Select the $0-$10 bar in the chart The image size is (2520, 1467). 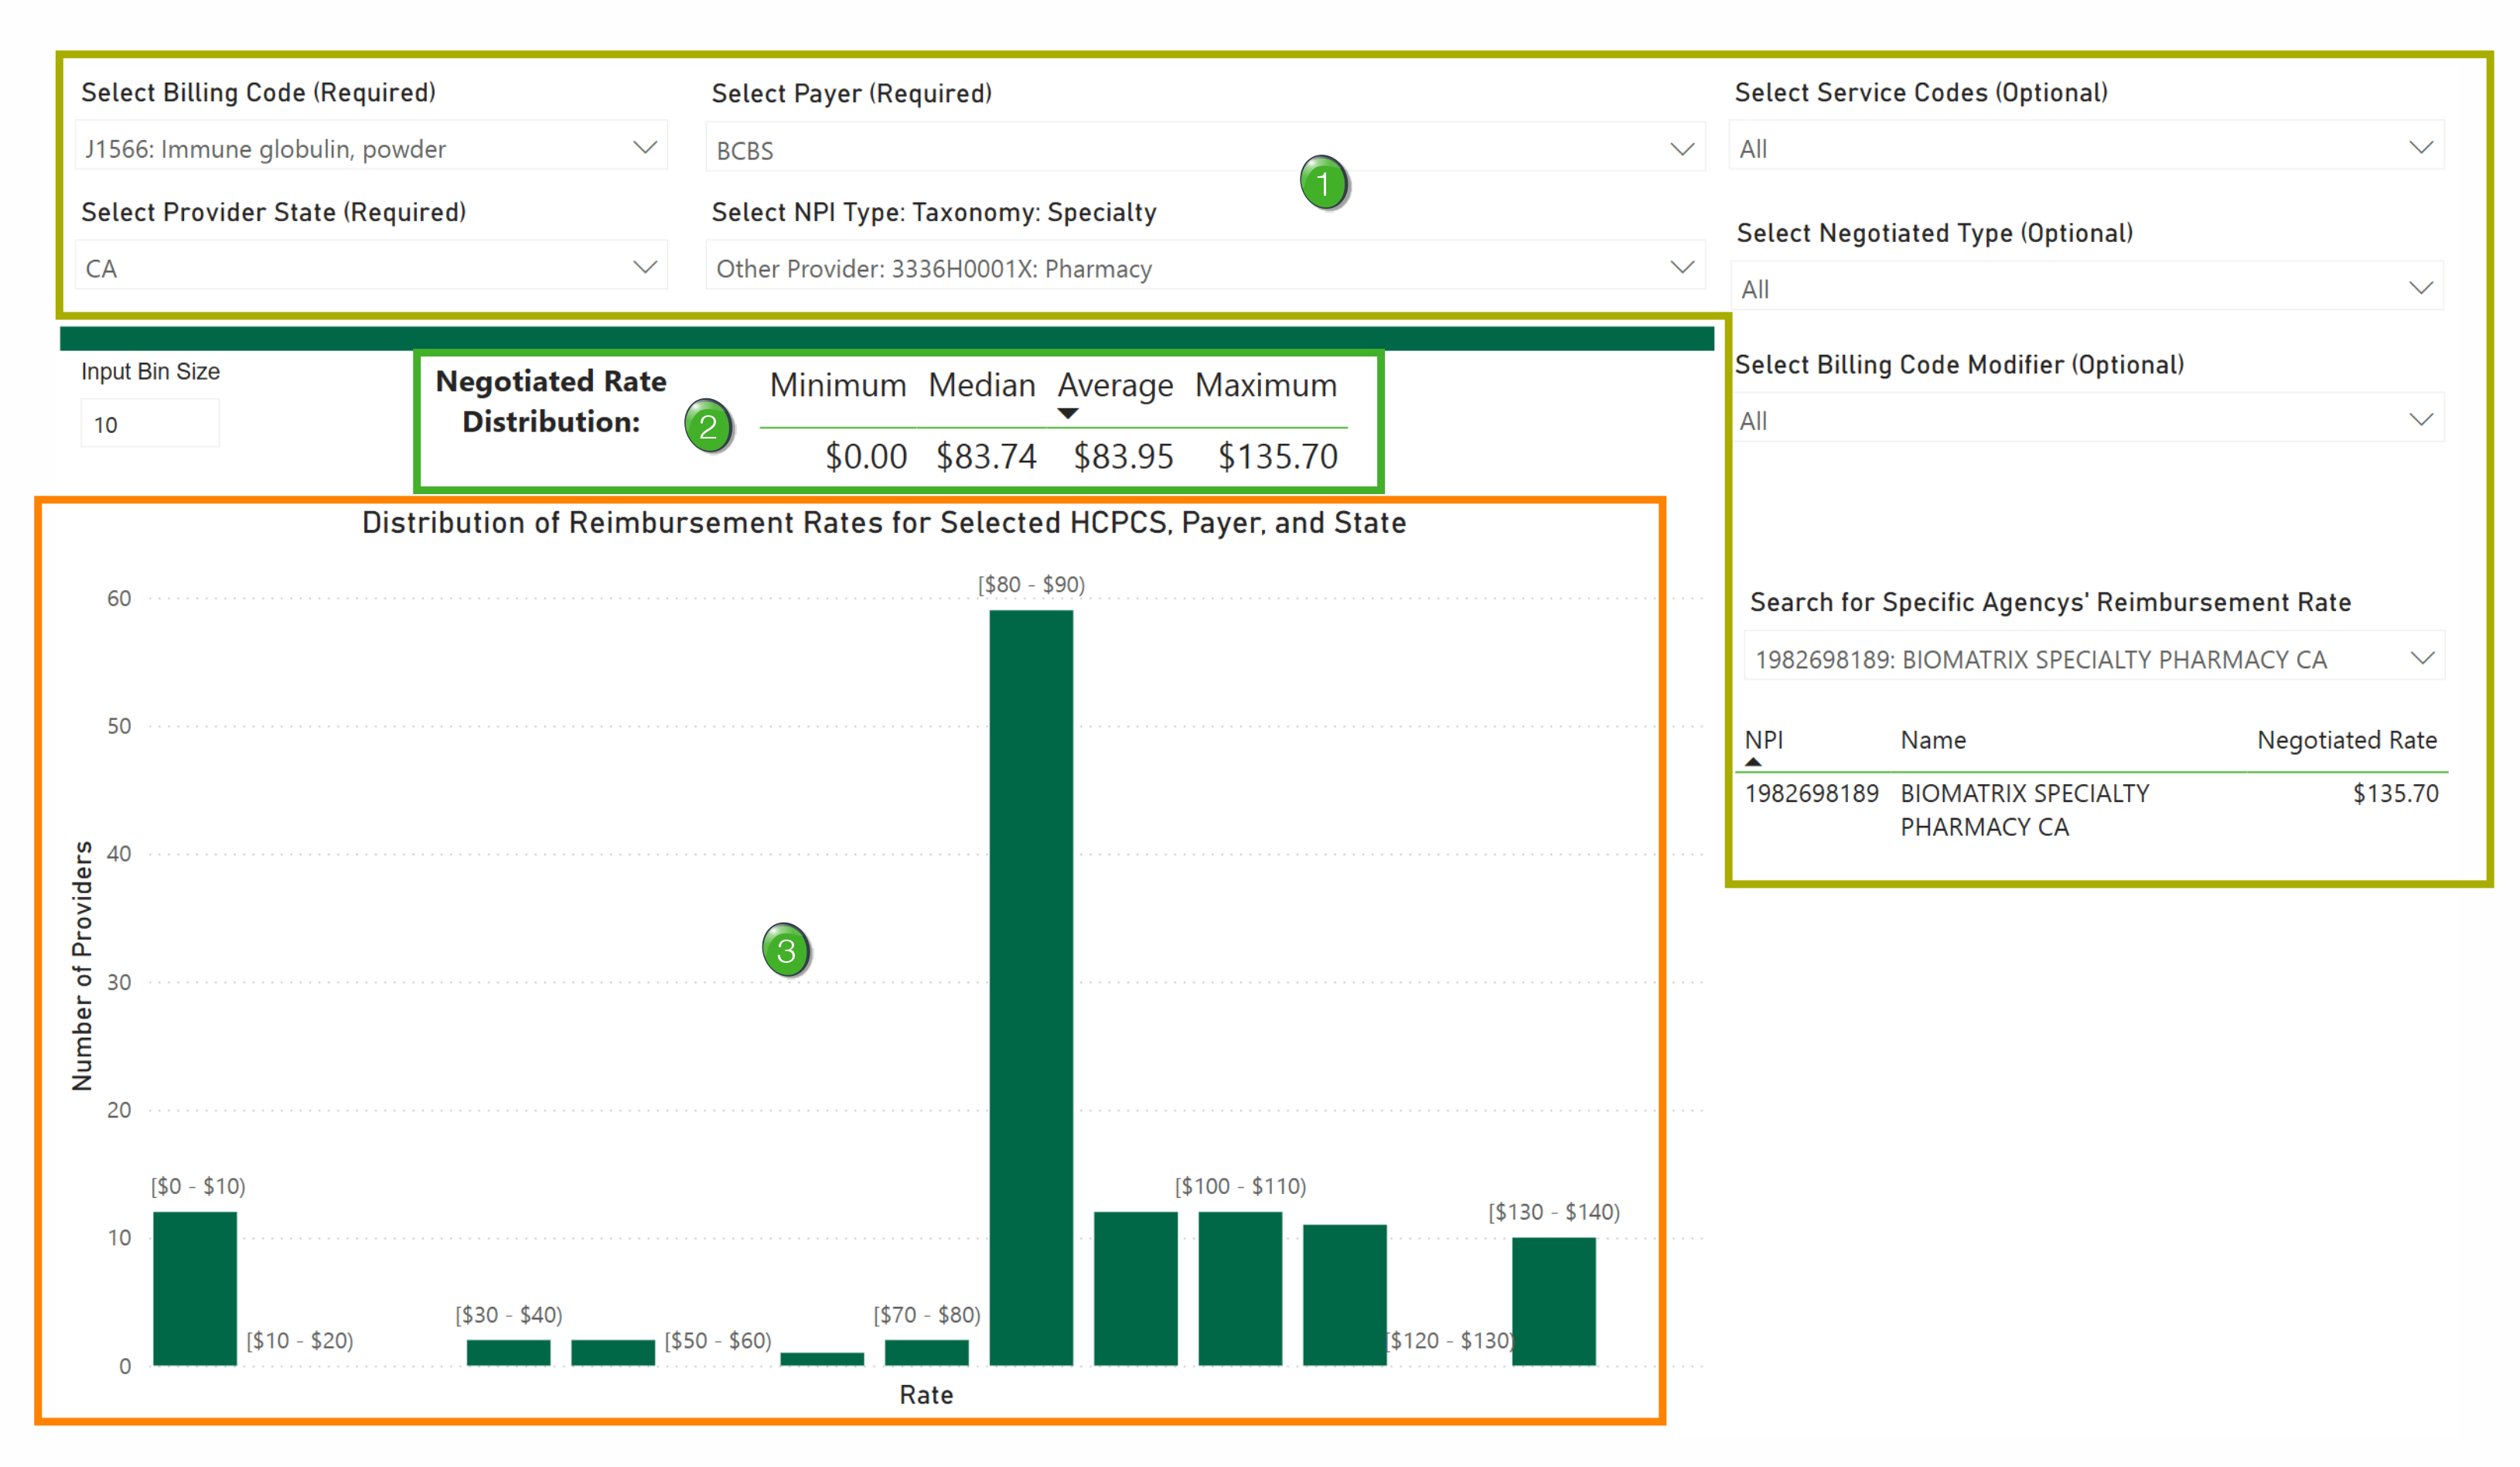point(194,1290)
